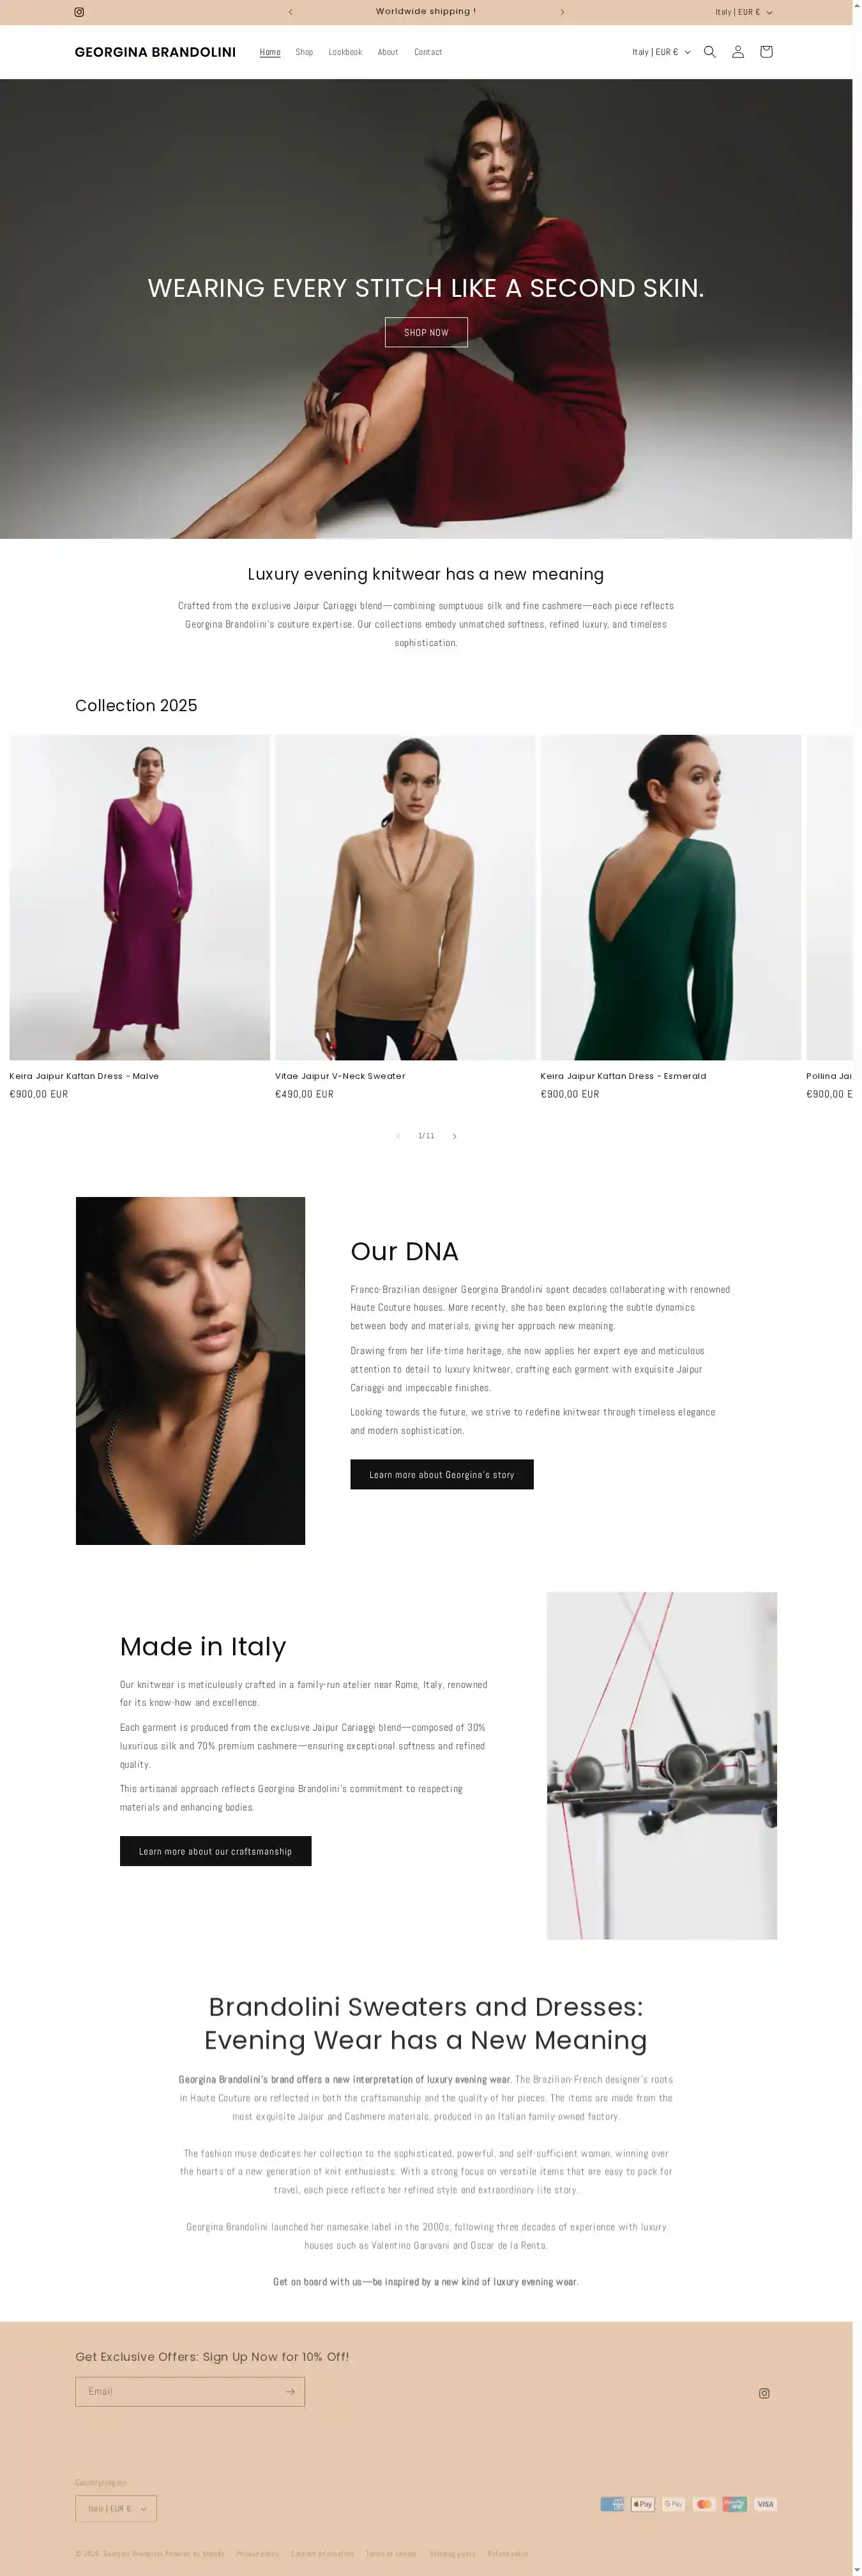Click Learn more about Georgina's story
The image size is (862, 2576).
(442, 1474)
